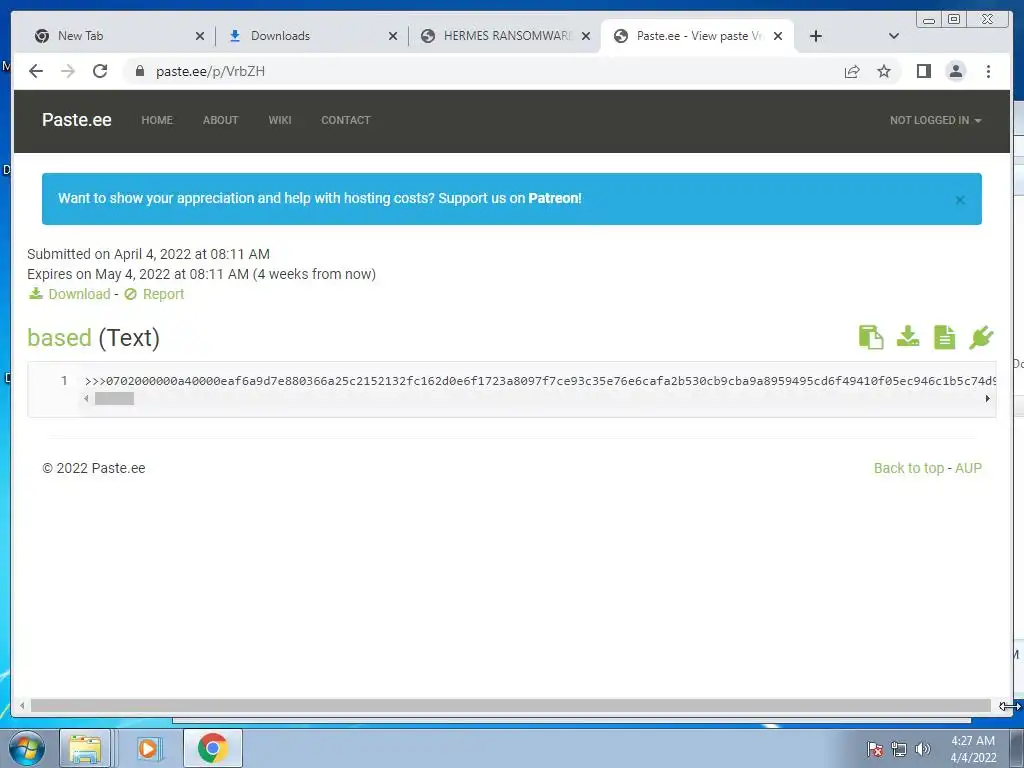Click the Paste.ee logo
1024x768 pixels.
pos(76,120)
